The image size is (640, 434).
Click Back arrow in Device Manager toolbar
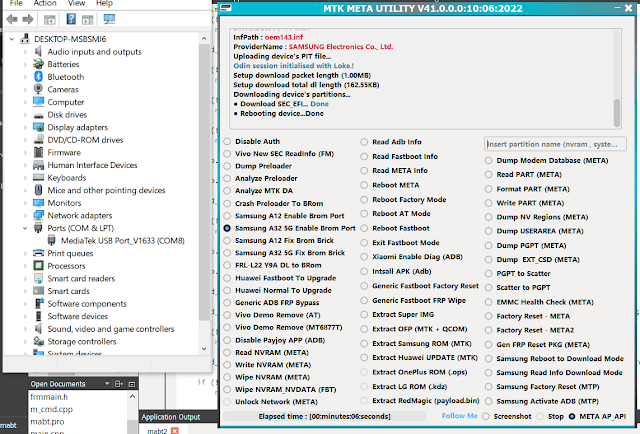[x=12, y=19]
